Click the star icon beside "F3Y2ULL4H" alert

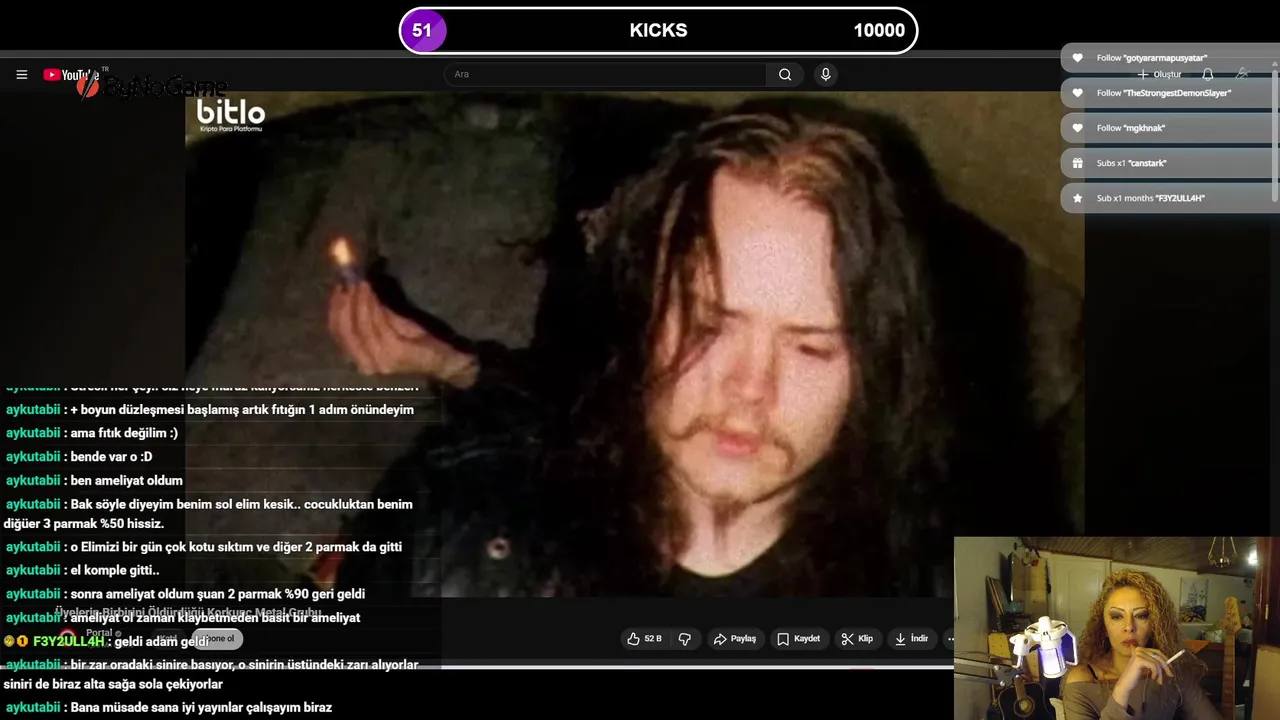[x=1077, y=198]
